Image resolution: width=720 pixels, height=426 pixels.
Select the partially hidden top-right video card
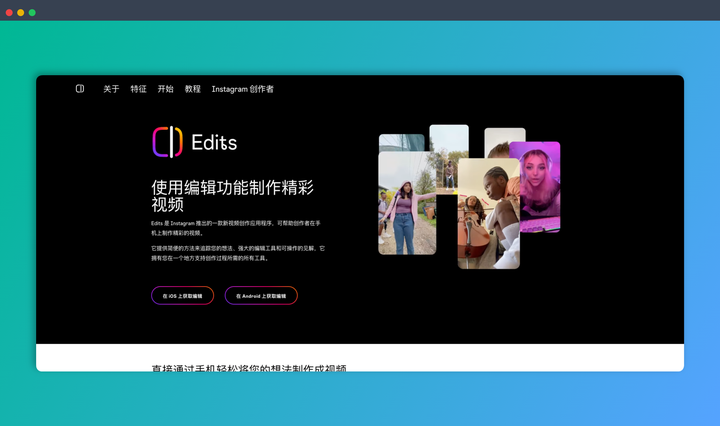point(504,142)
